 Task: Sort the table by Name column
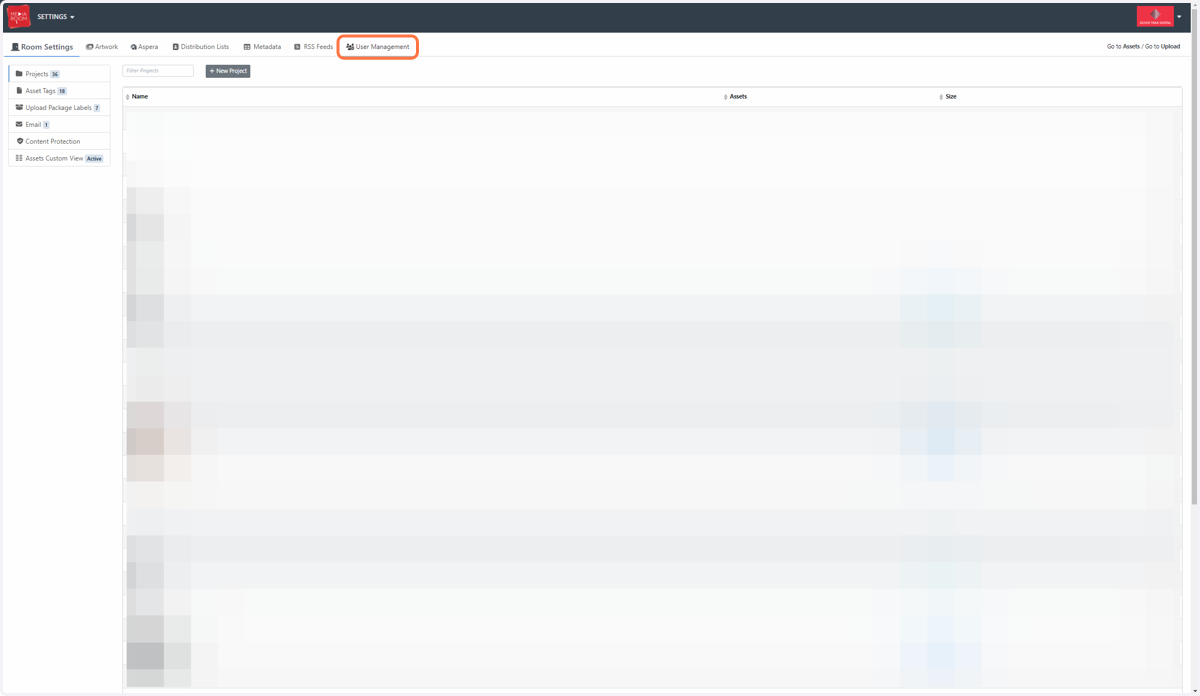[137, 97]
